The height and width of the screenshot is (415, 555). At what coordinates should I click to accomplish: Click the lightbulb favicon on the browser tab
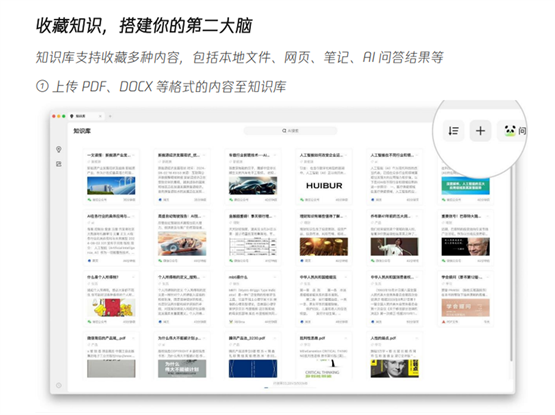pos(72,116)
